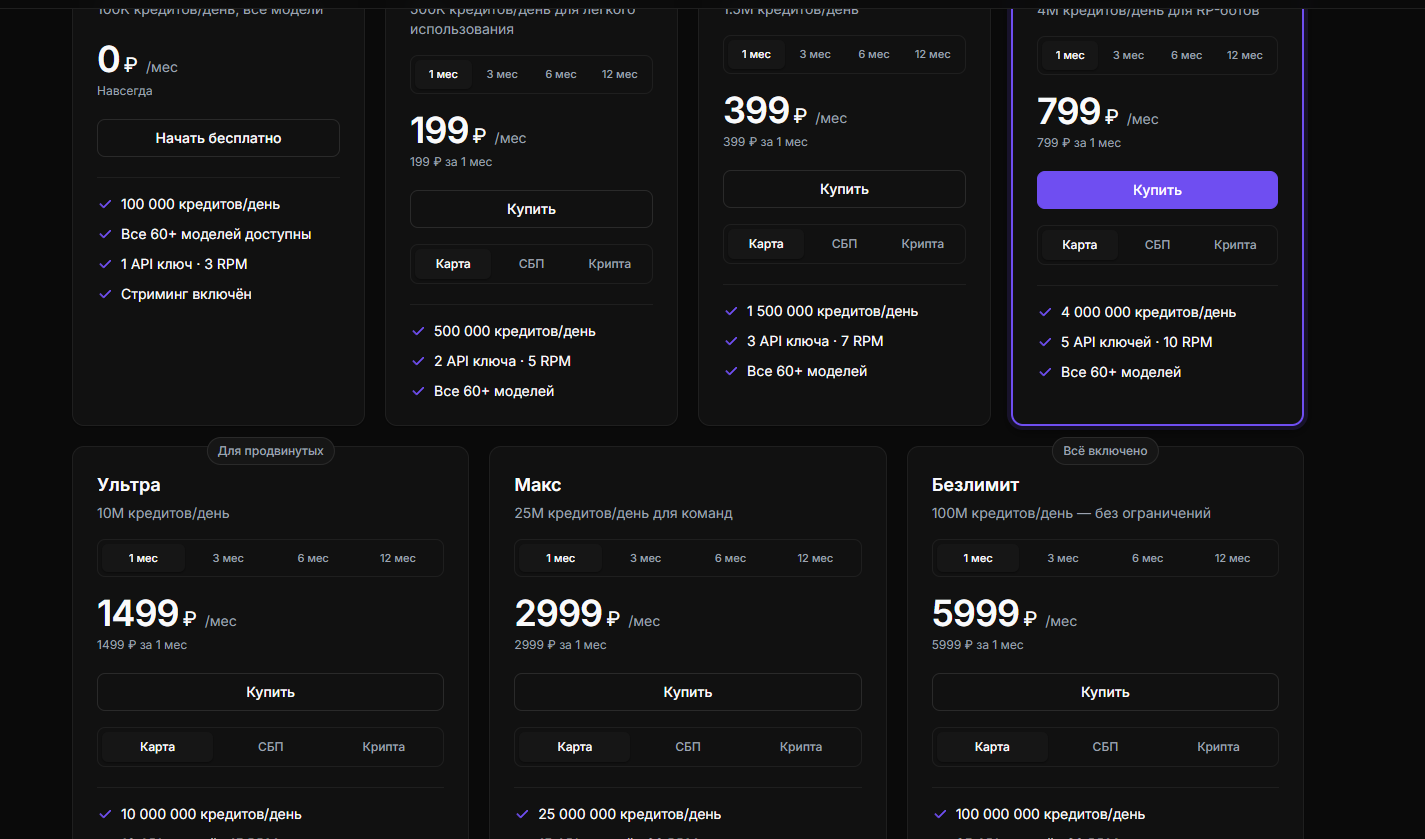Buy the Безлимит plan
1425x839 pixels.
(x=1105, y=692)
